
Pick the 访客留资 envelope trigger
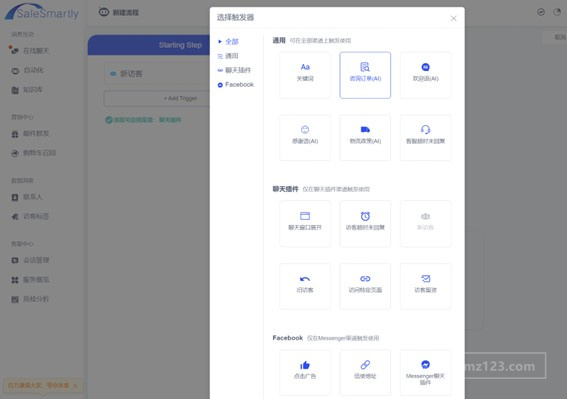[425, 286]
